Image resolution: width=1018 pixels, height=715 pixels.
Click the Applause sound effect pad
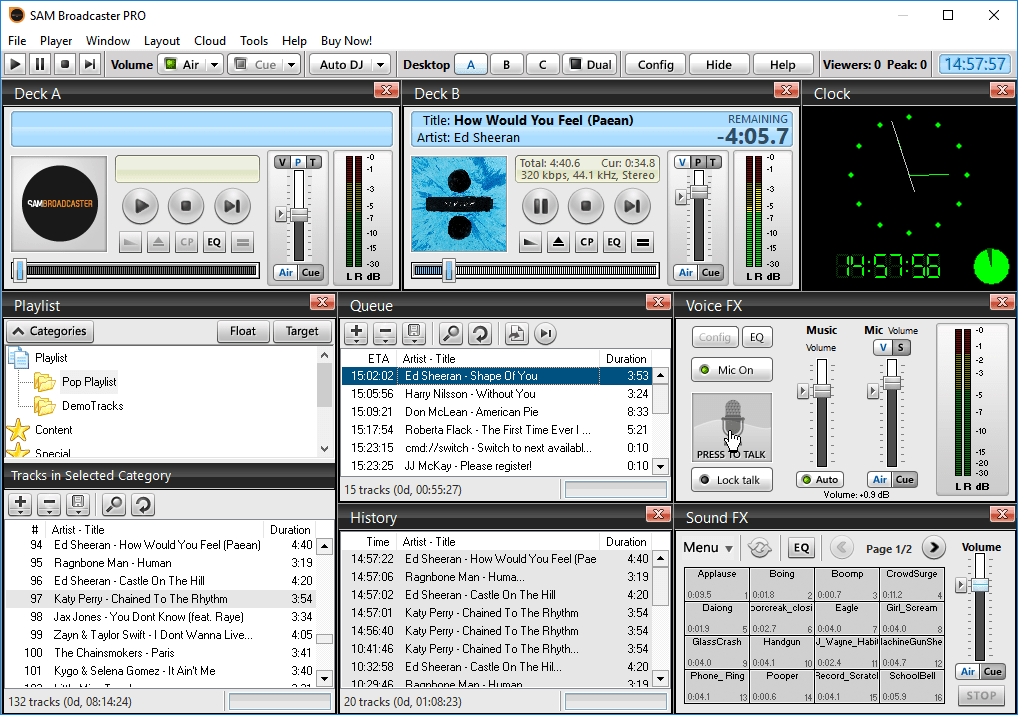(x=717, y=584)
